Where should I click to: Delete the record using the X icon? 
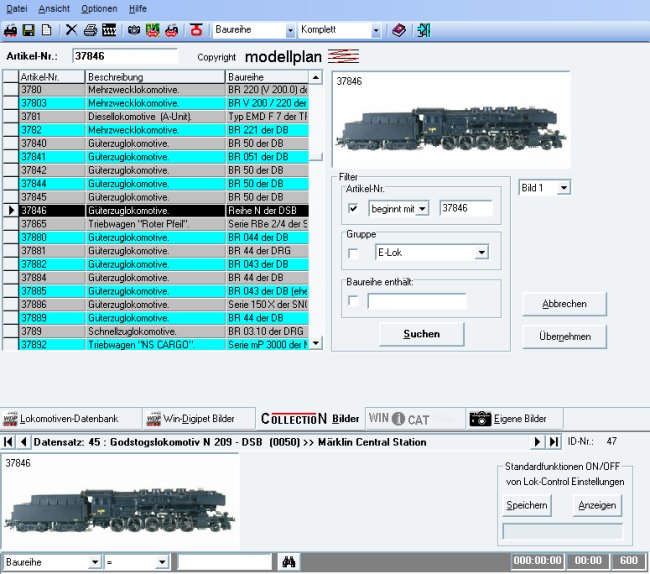(x=71, y=30)
